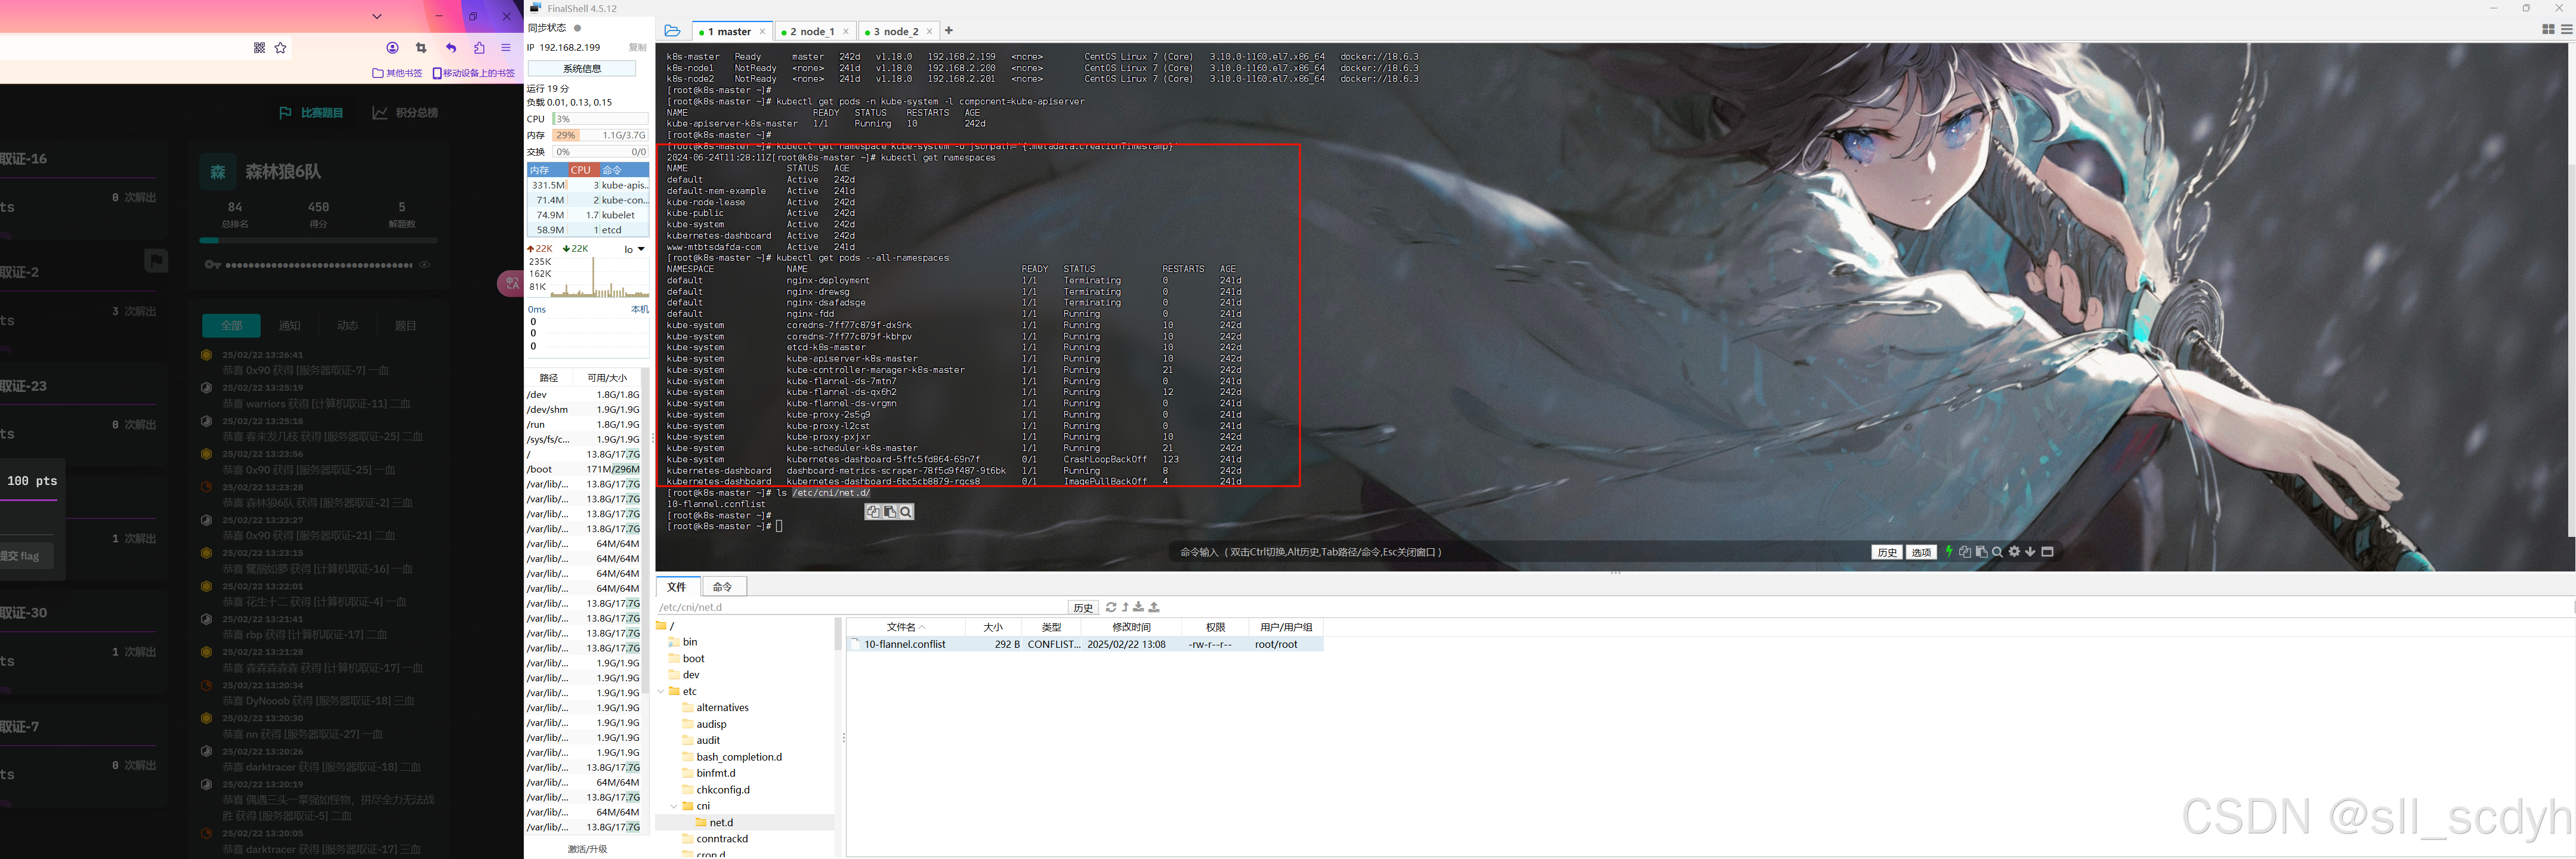
Task: Collapse the etc folder in tree
Action: click(661, 692)
